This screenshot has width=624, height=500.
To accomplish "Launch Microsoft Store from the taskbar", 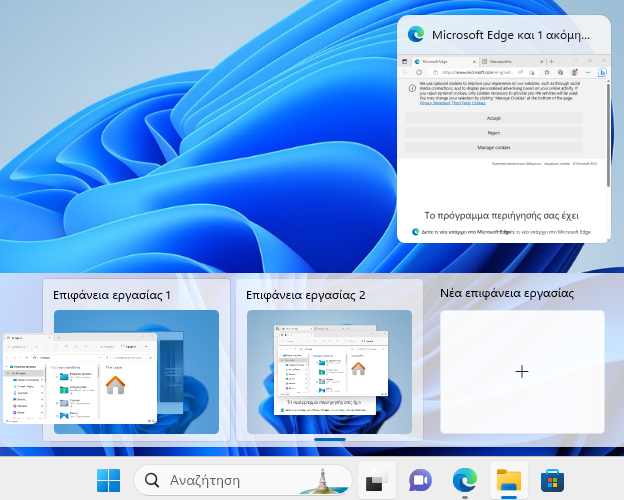I will [552, 480].
